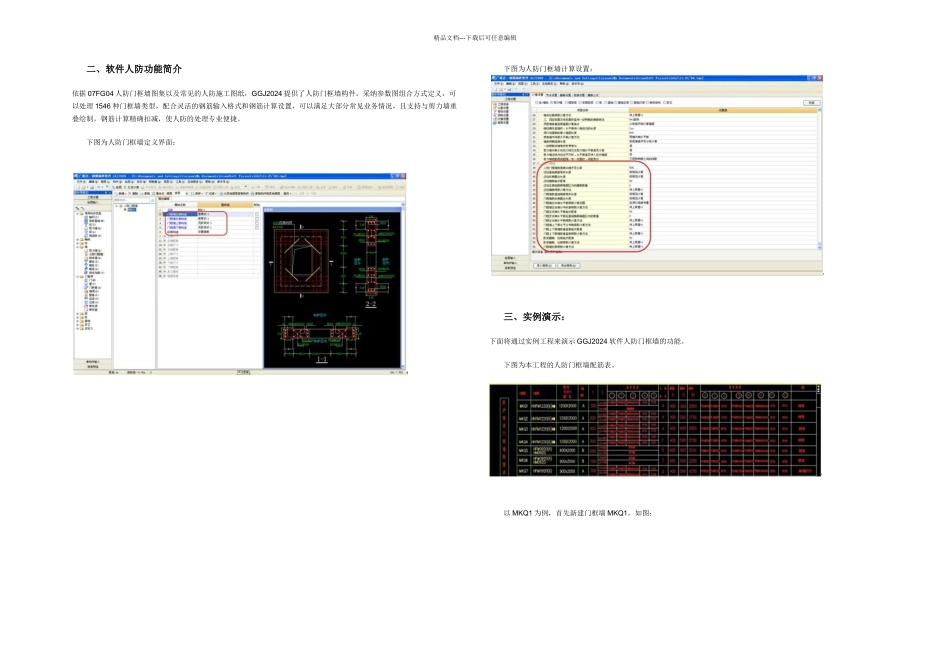
Task: Click the app icon in the settings window title bar
Action: [492, 76]
